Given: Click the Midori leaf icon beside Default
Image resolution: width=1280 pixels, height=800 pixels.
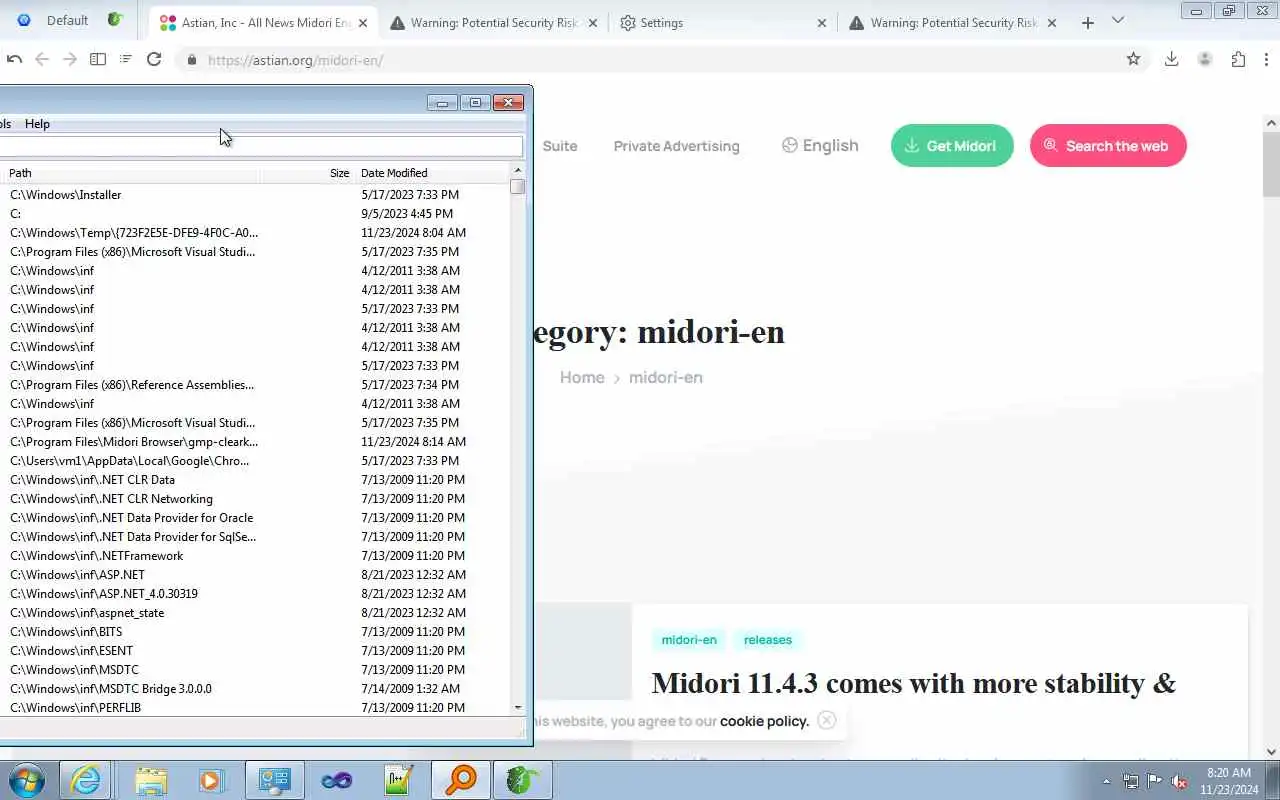Looking at the screenshot, I should pos(115,20).
